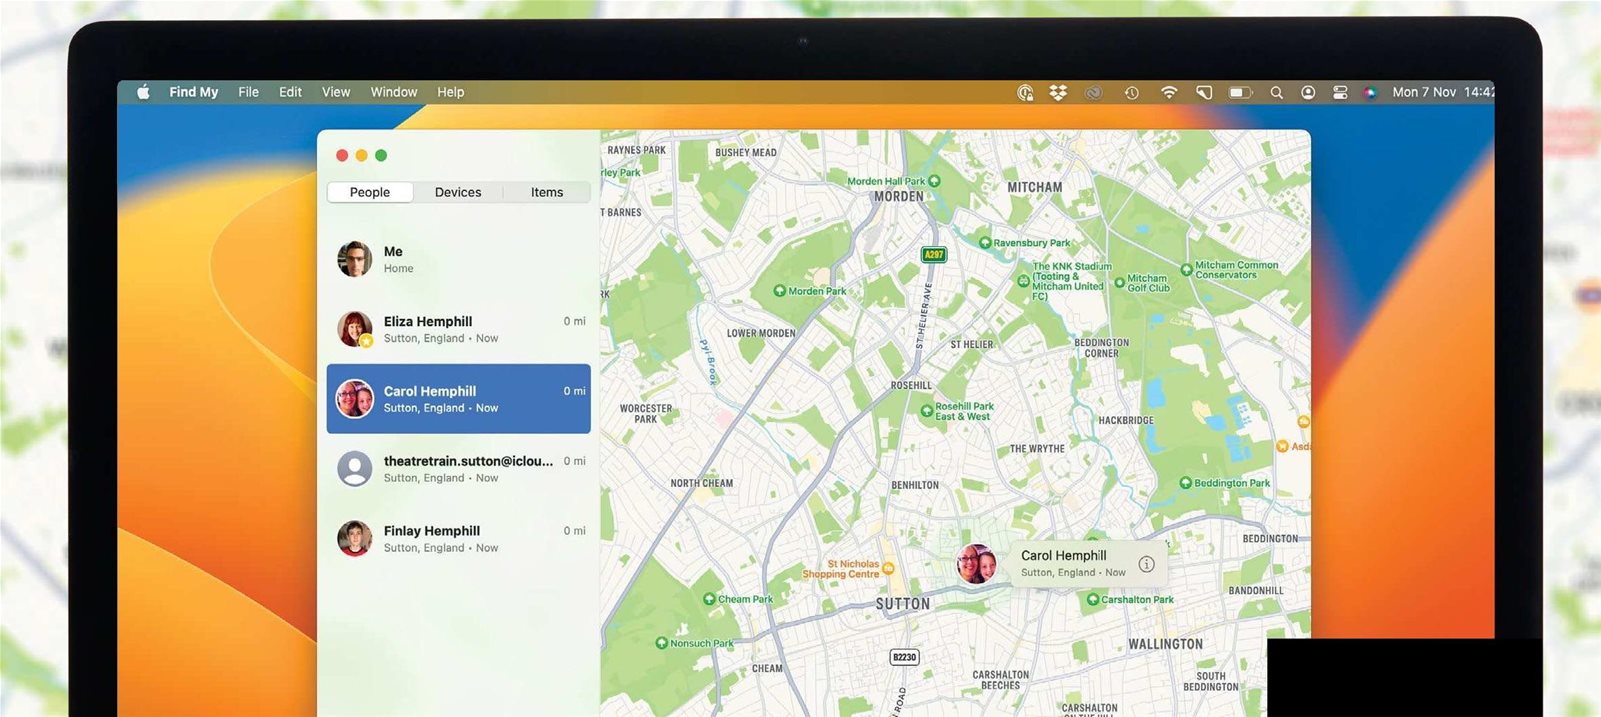Open info for Carol Hemphill on map
Image resolution: width=1601 pixels, height=717 pixels.
point(1147,564)
